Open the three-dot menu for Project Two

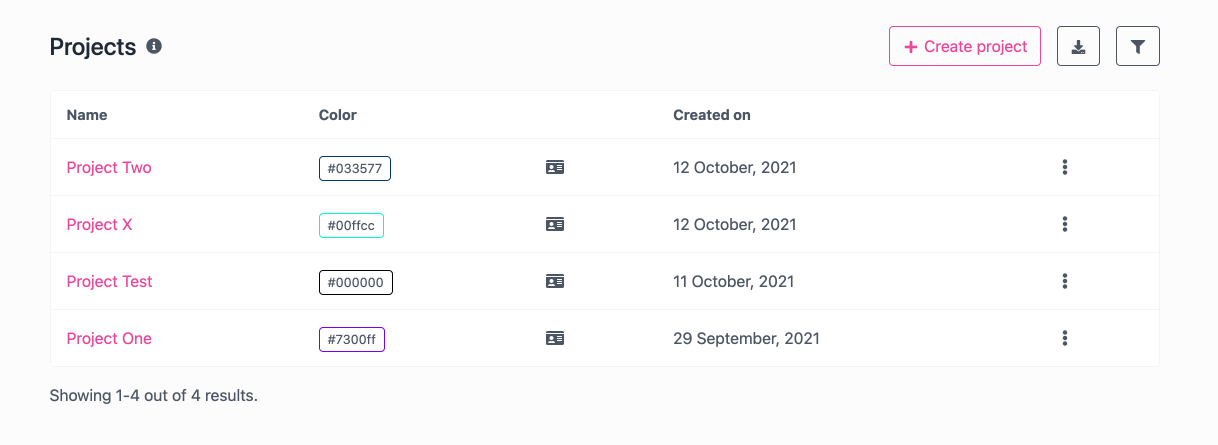click(1065, 168)
